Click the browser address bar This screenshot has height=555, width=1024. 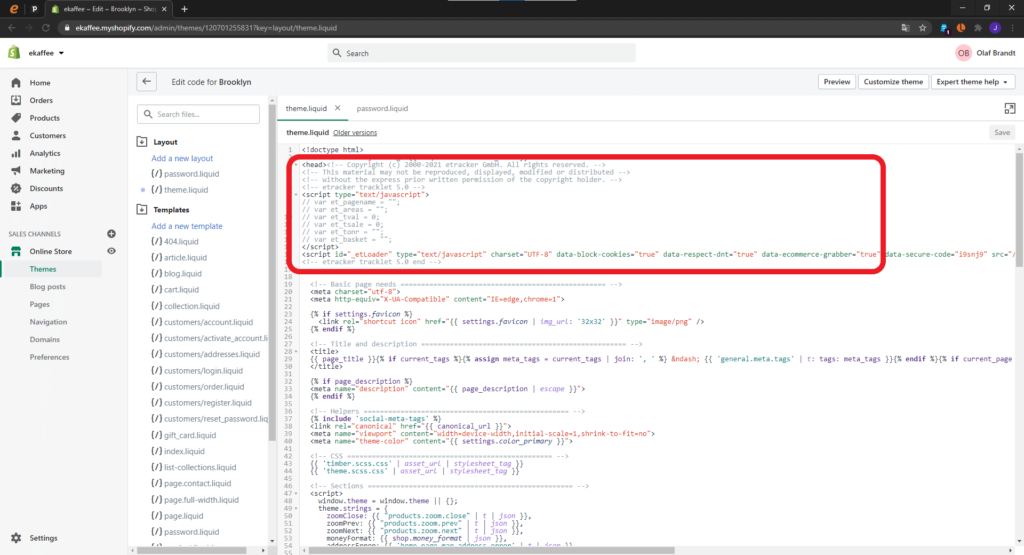click(480, 28)
